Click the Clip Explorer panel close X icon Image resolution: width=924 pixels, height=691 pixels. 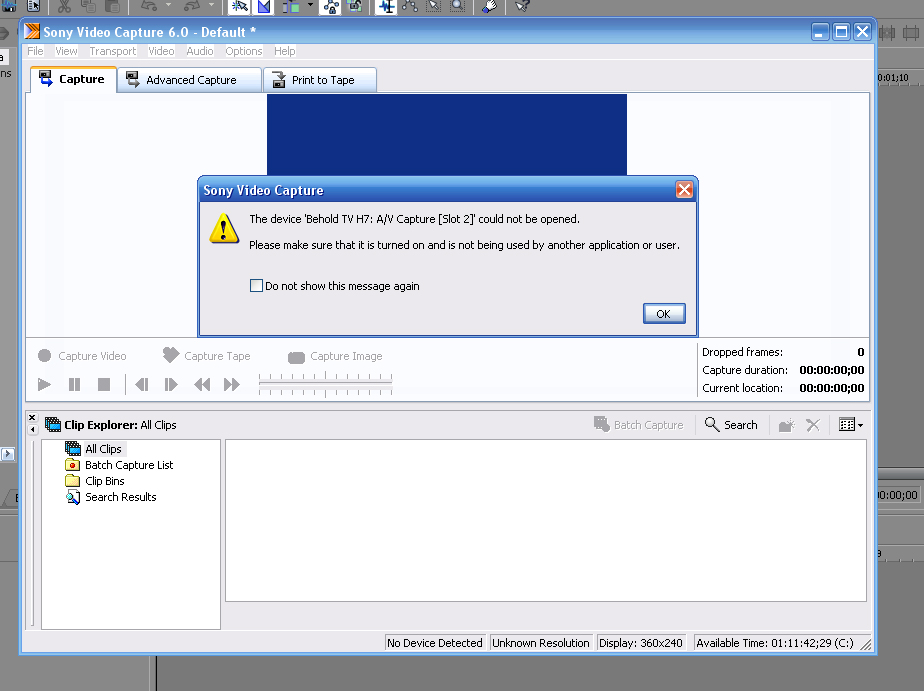[32, 418]
